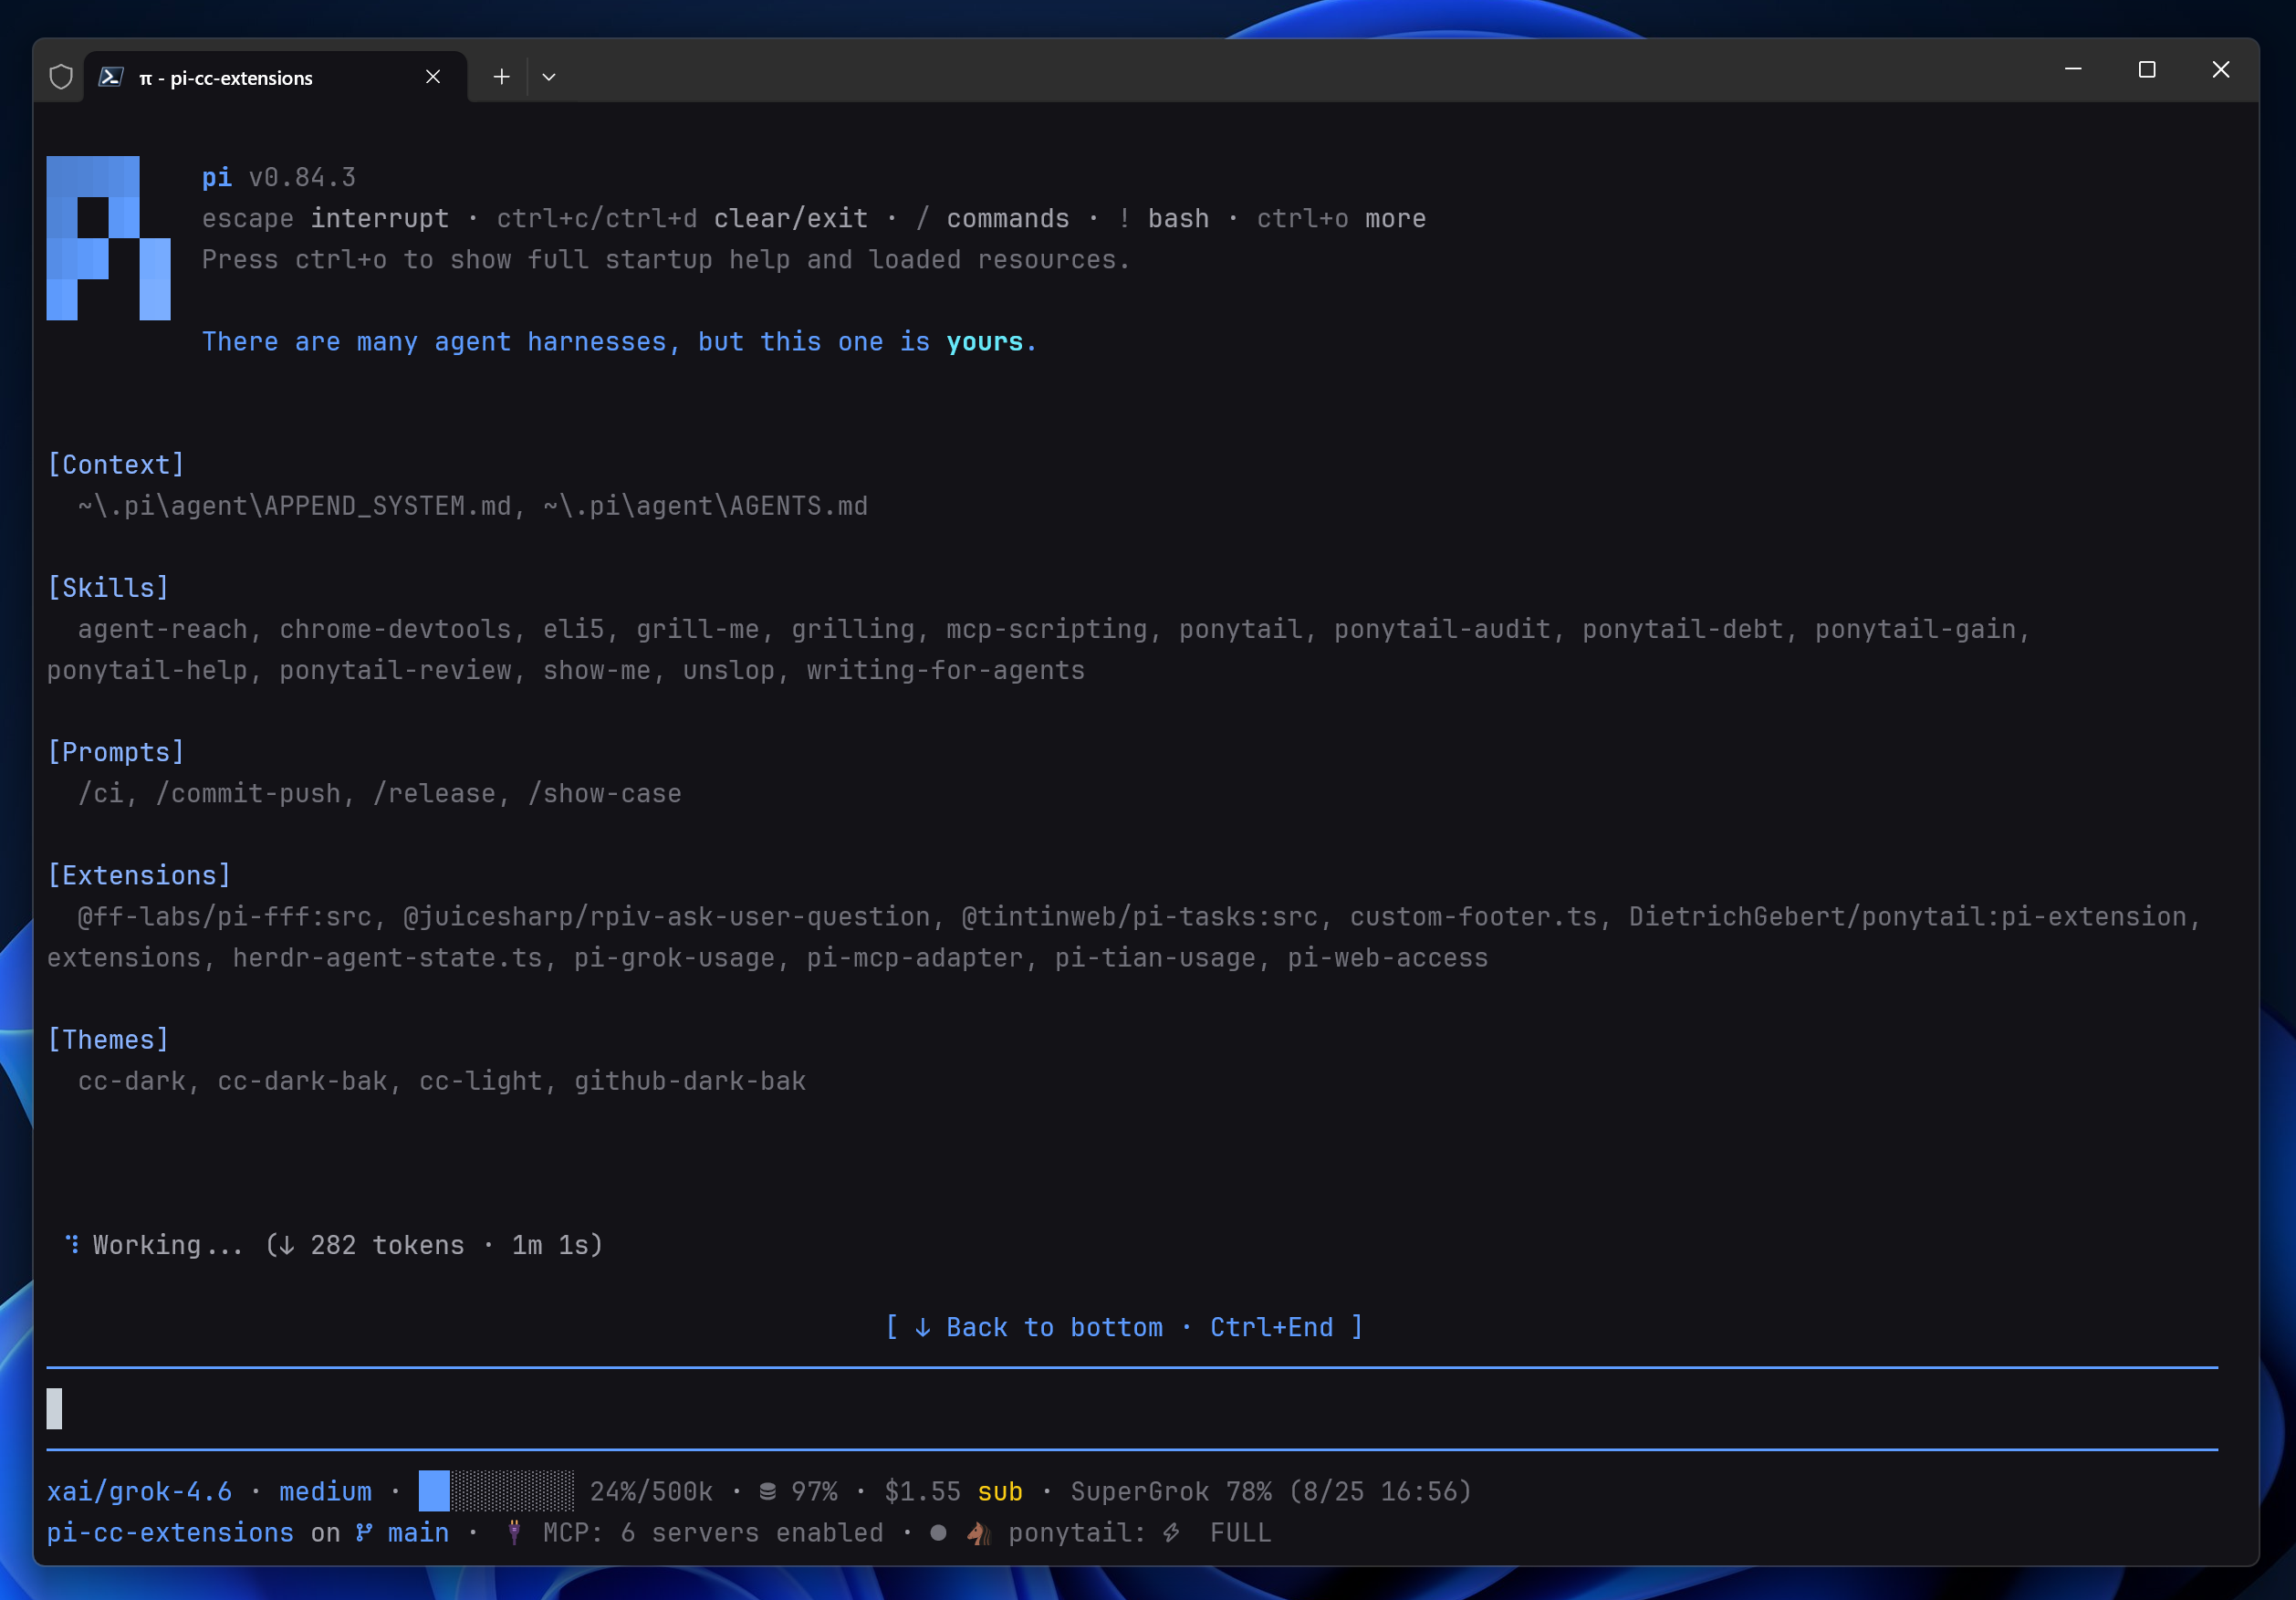The width and height of the screenshot is (2296, 1600).
Task: Click the [Skills] section header
Action: click(108, 587)
